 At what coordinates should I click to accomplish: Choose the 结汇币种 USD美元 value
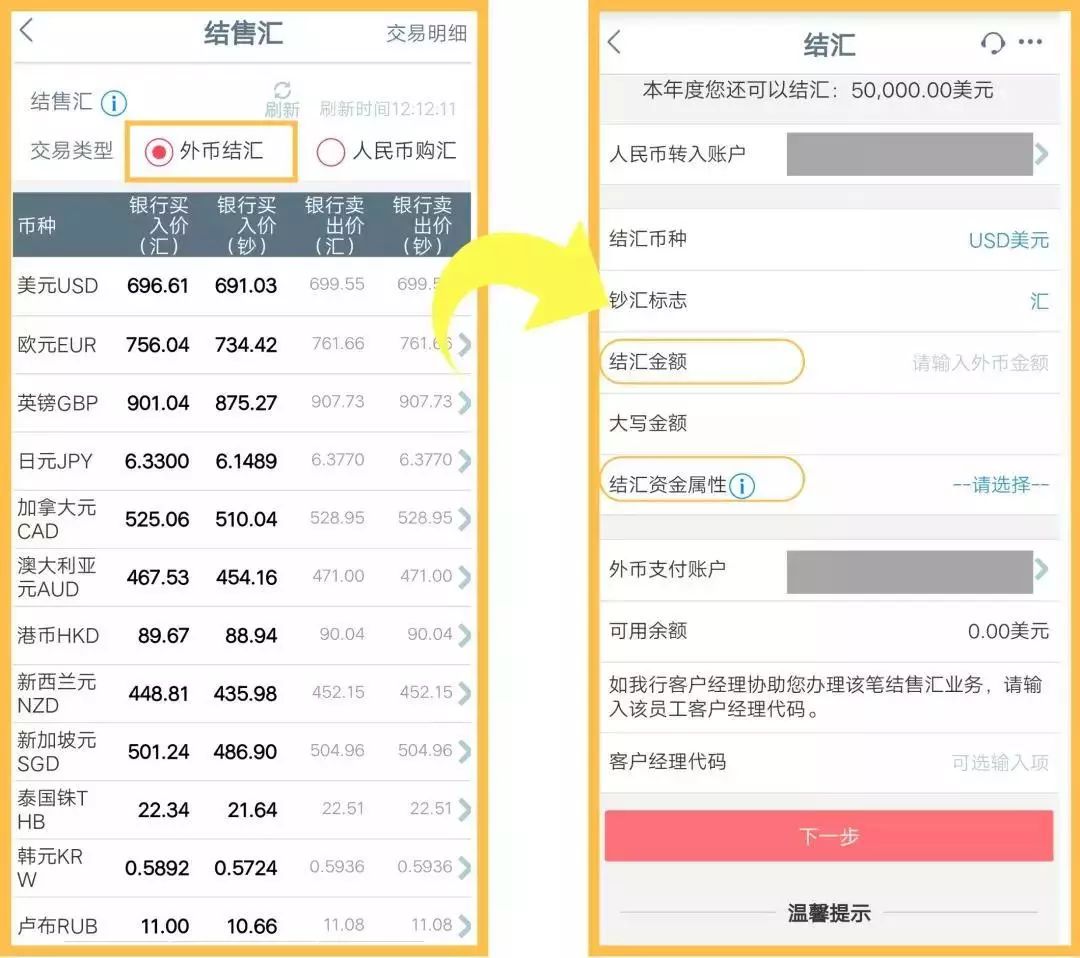1008,240
